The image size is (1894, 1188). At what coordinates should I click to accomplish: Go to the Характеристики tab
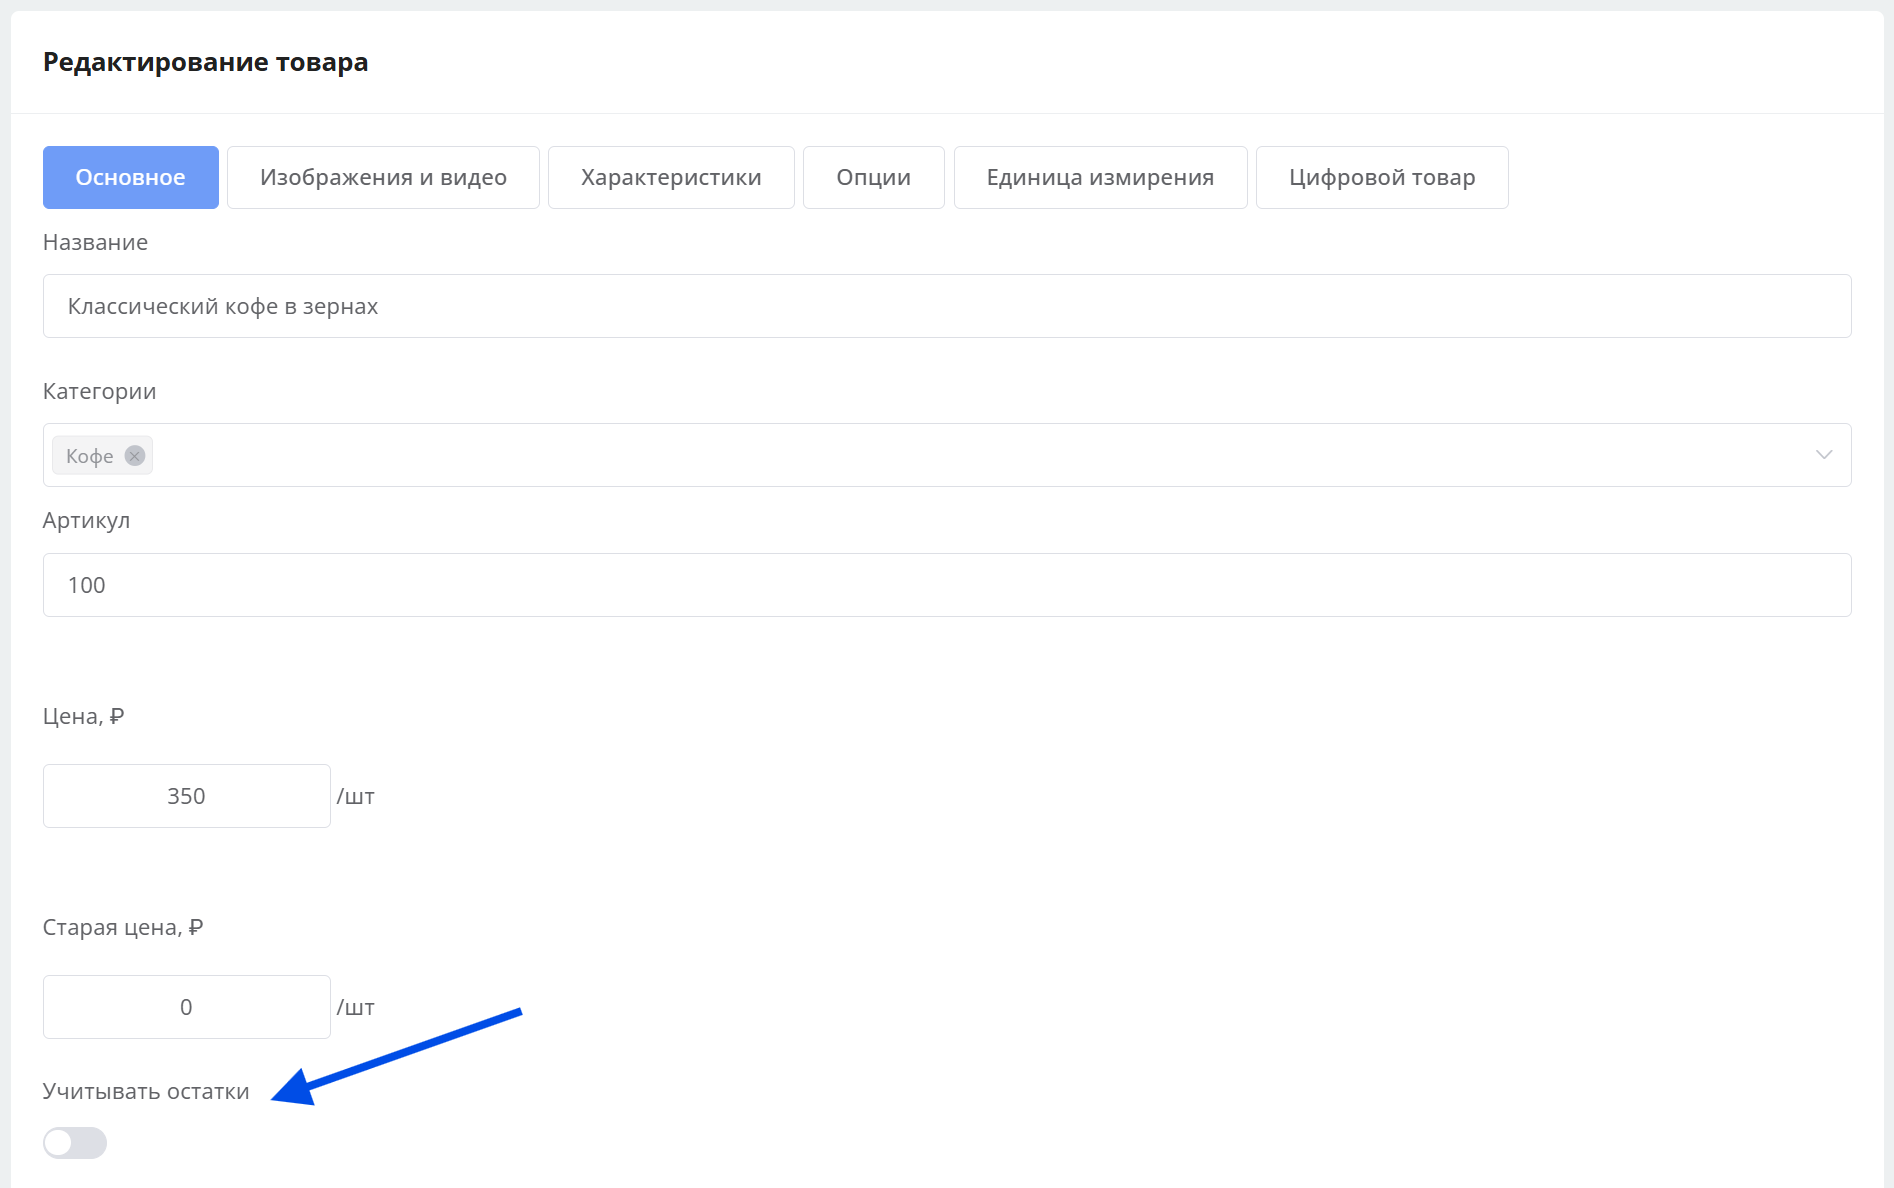click(671, 178)
